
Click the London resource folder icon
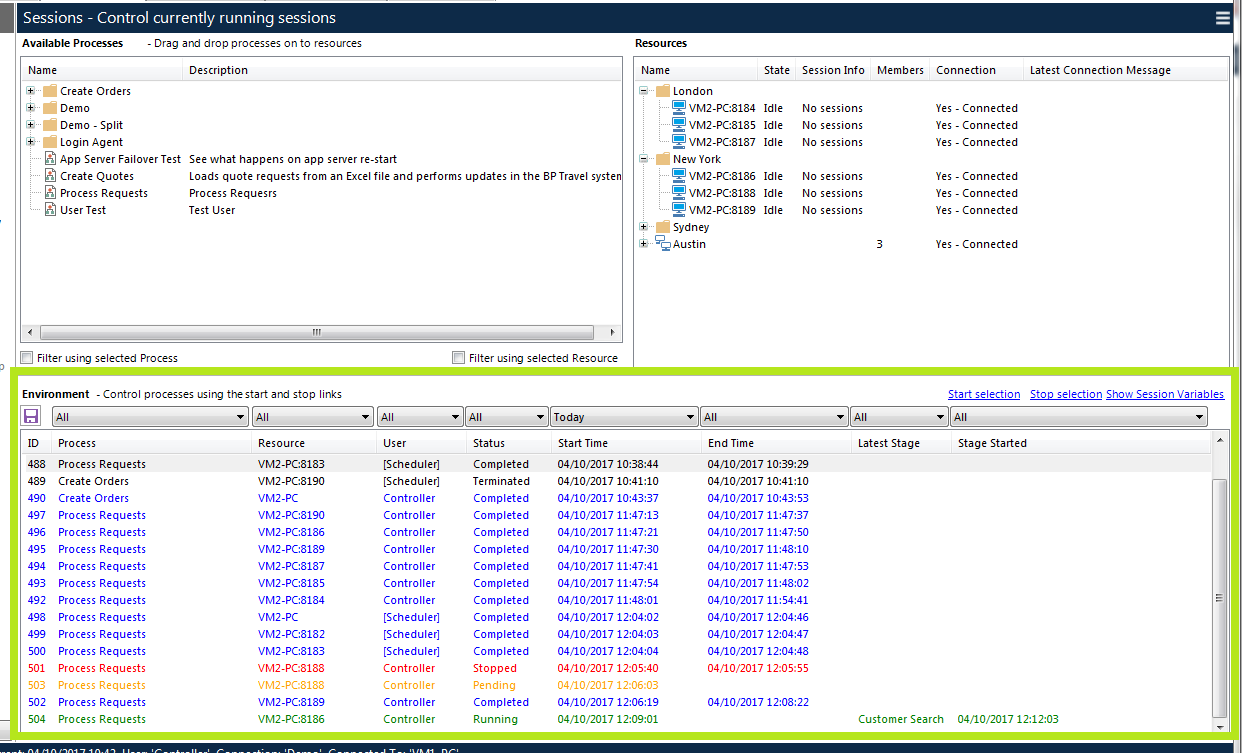tap(663, 91)
